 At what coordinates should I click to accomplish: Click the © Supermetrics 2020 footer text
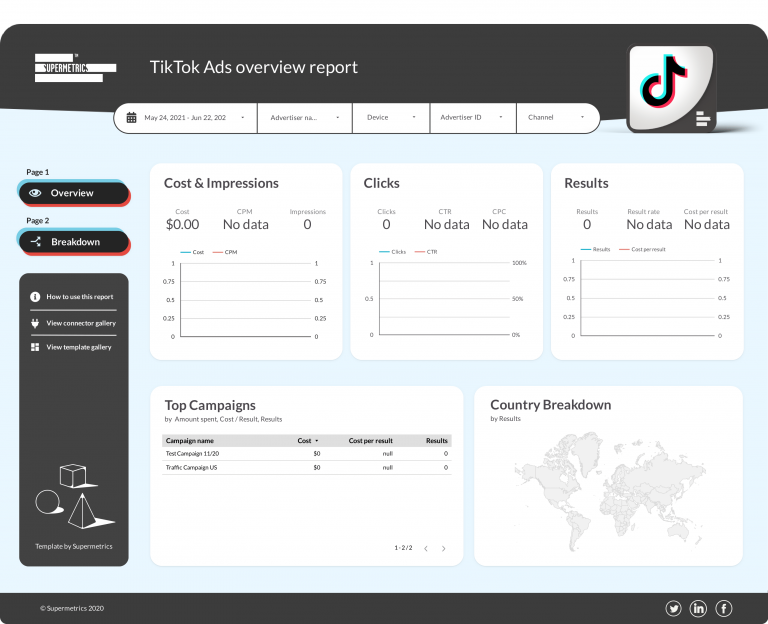click(x=72, y=608)
